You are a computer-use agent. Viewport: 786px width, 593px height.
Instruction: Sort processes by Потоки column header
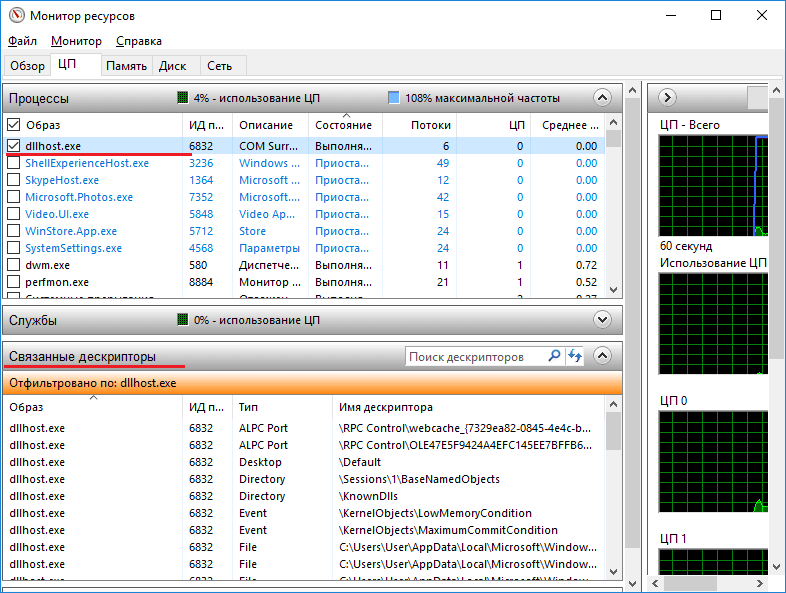pyautogui.click(x=419, y=125)
